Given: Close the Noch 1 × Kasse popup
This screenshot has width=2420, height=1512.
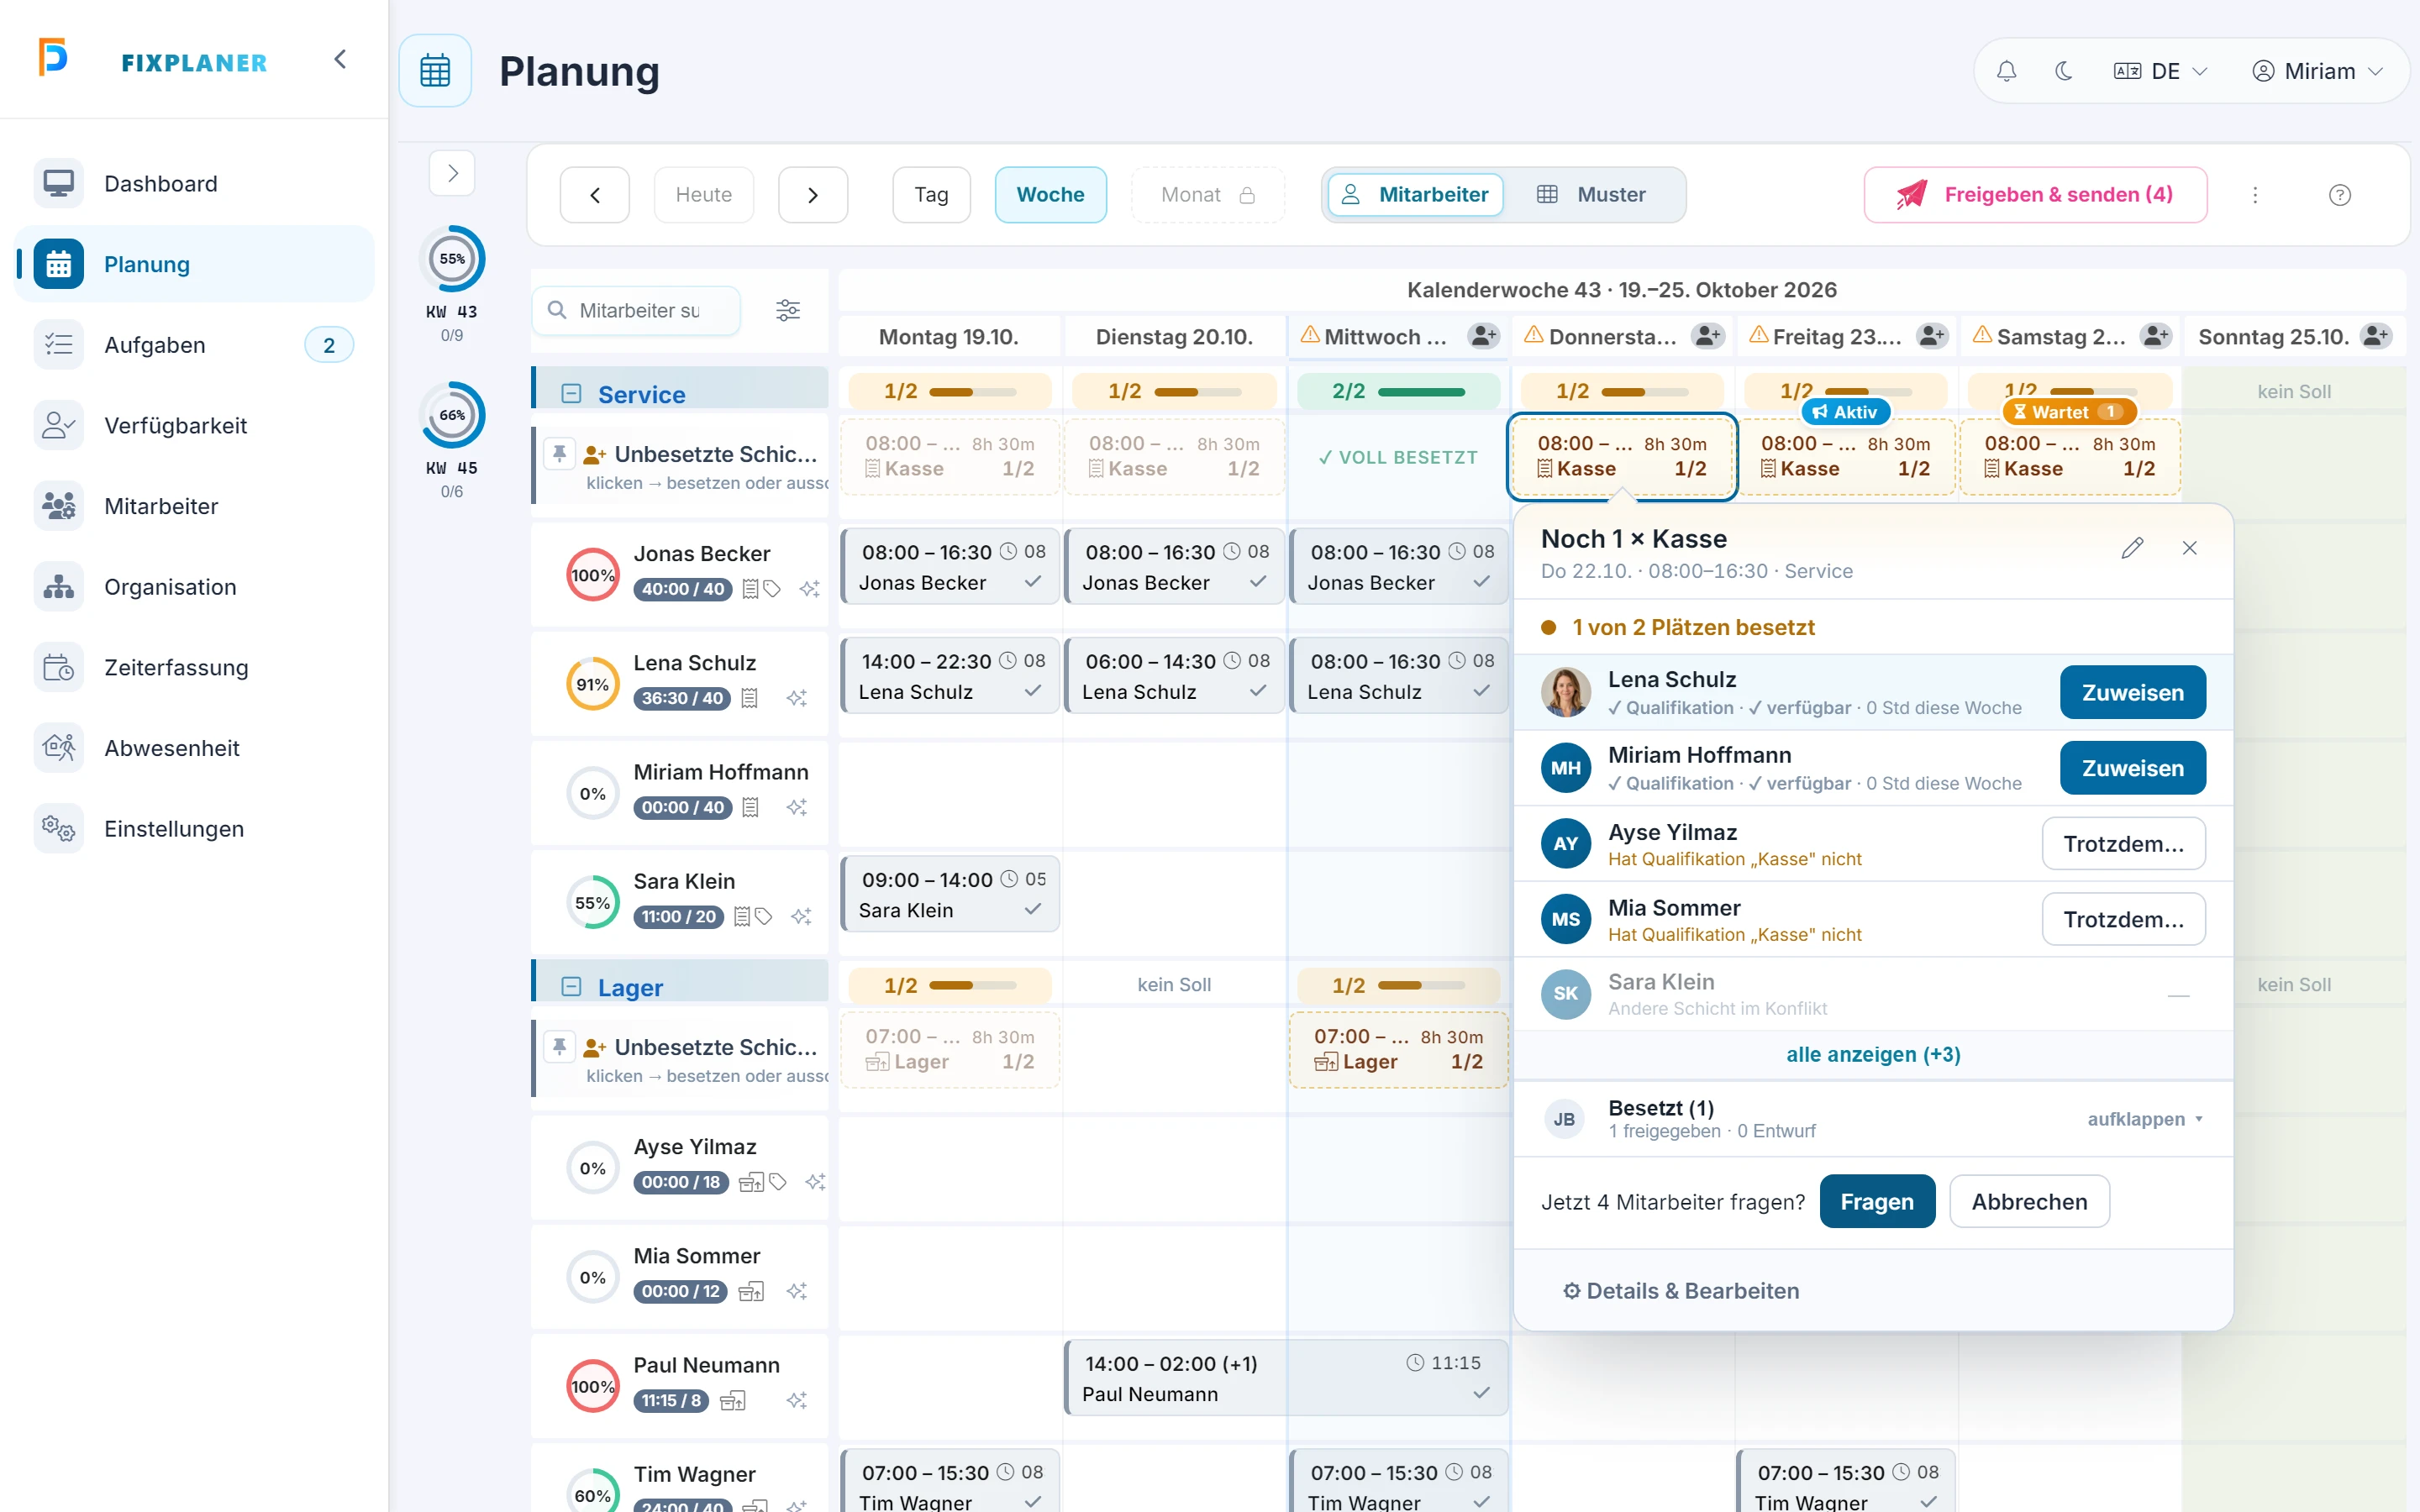Looking at the screenshot, I should 2190,548.
